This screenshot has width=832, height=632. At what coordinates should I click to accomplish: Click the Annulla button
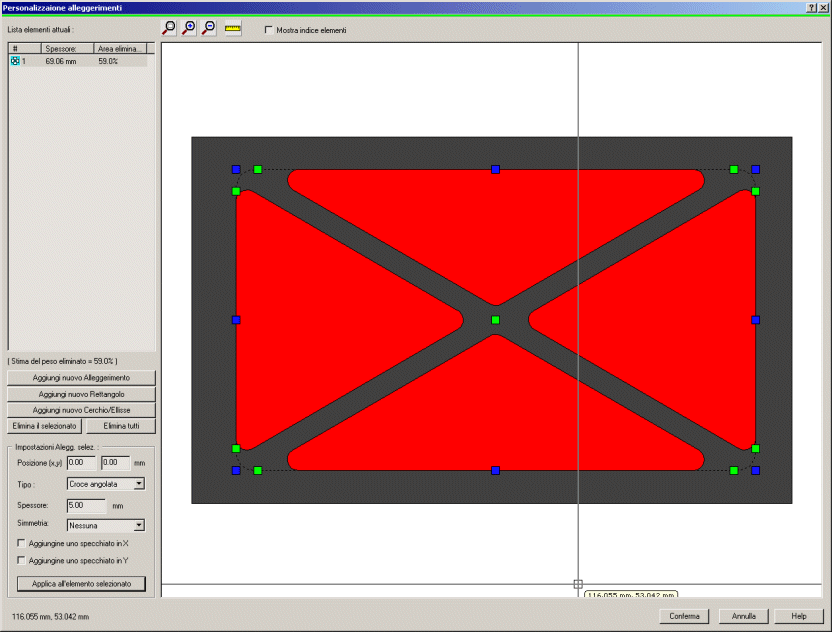click(x=743, y=616)
